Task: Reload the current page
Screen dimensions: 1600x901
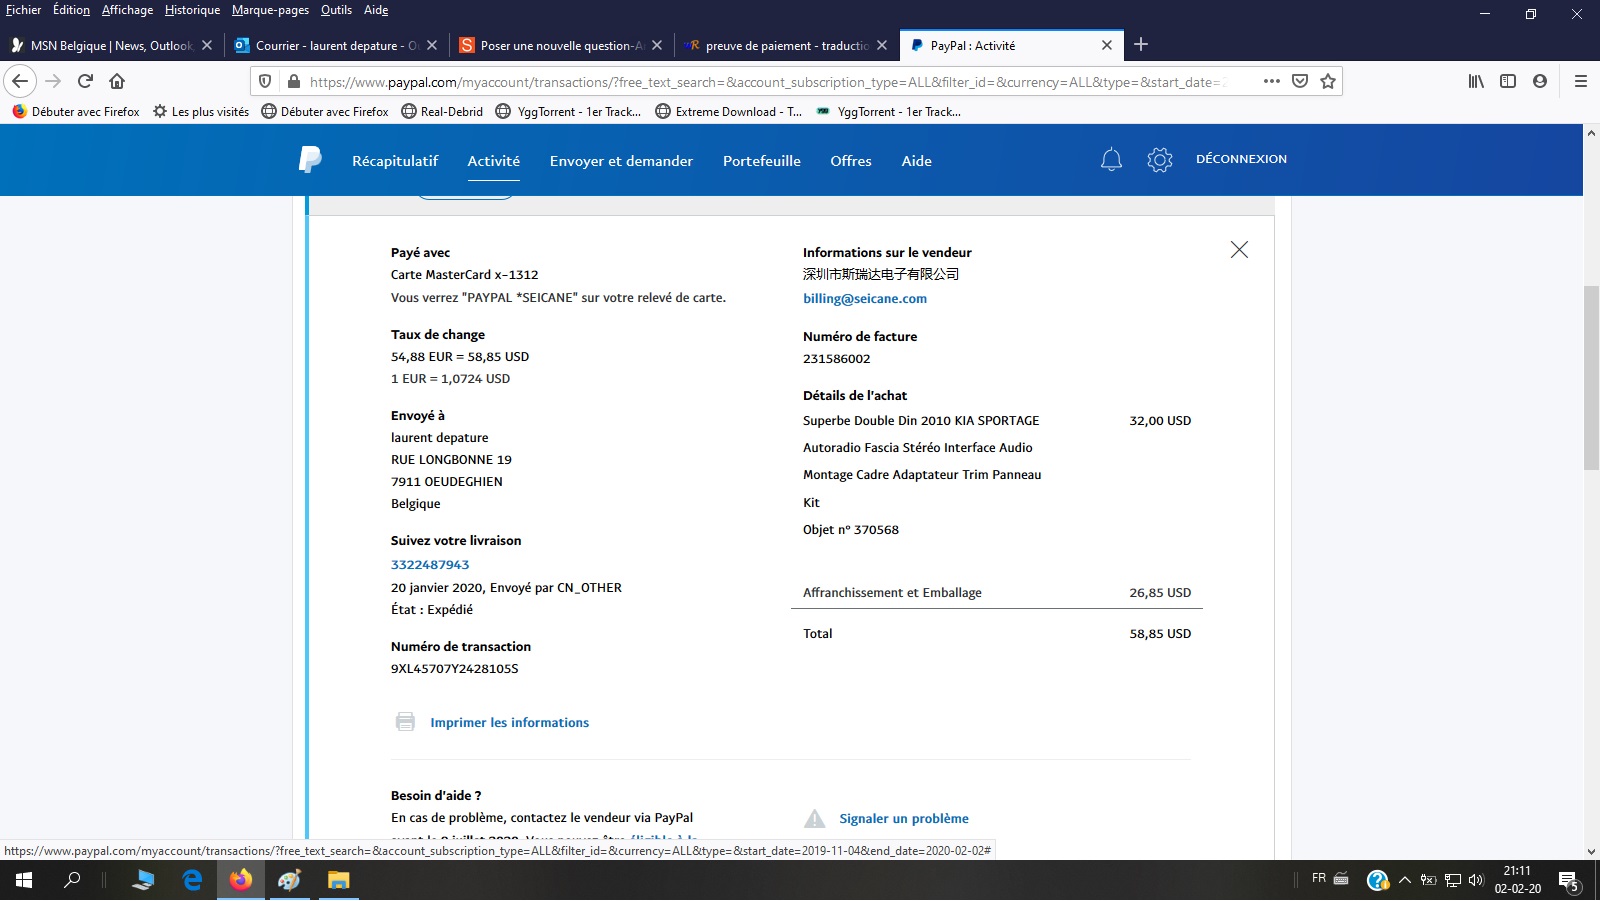Action: (x=86, y=81)
